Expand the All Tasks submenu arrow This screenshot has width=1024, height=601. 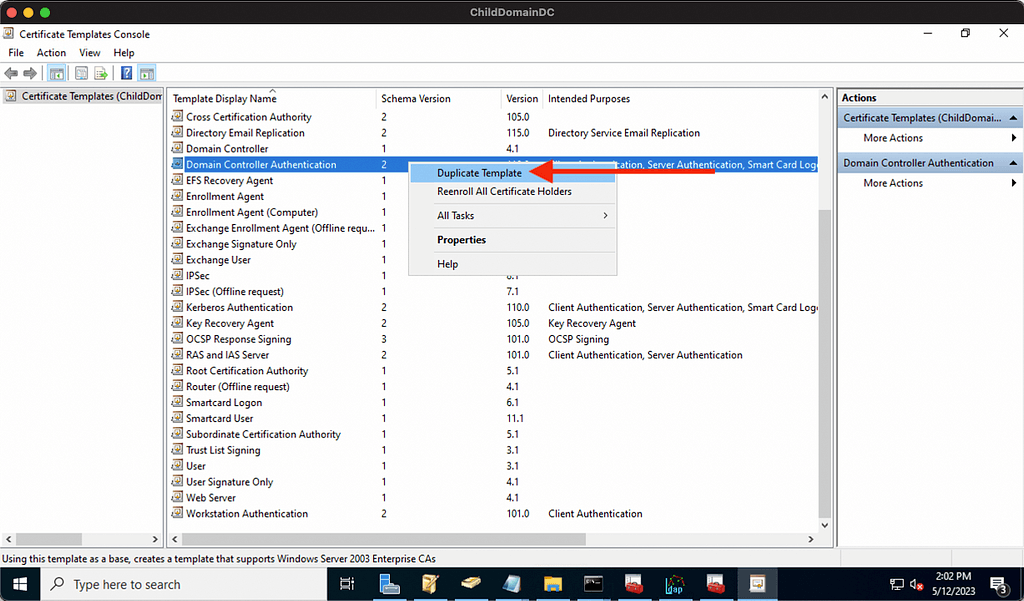[x=605, y=216]
